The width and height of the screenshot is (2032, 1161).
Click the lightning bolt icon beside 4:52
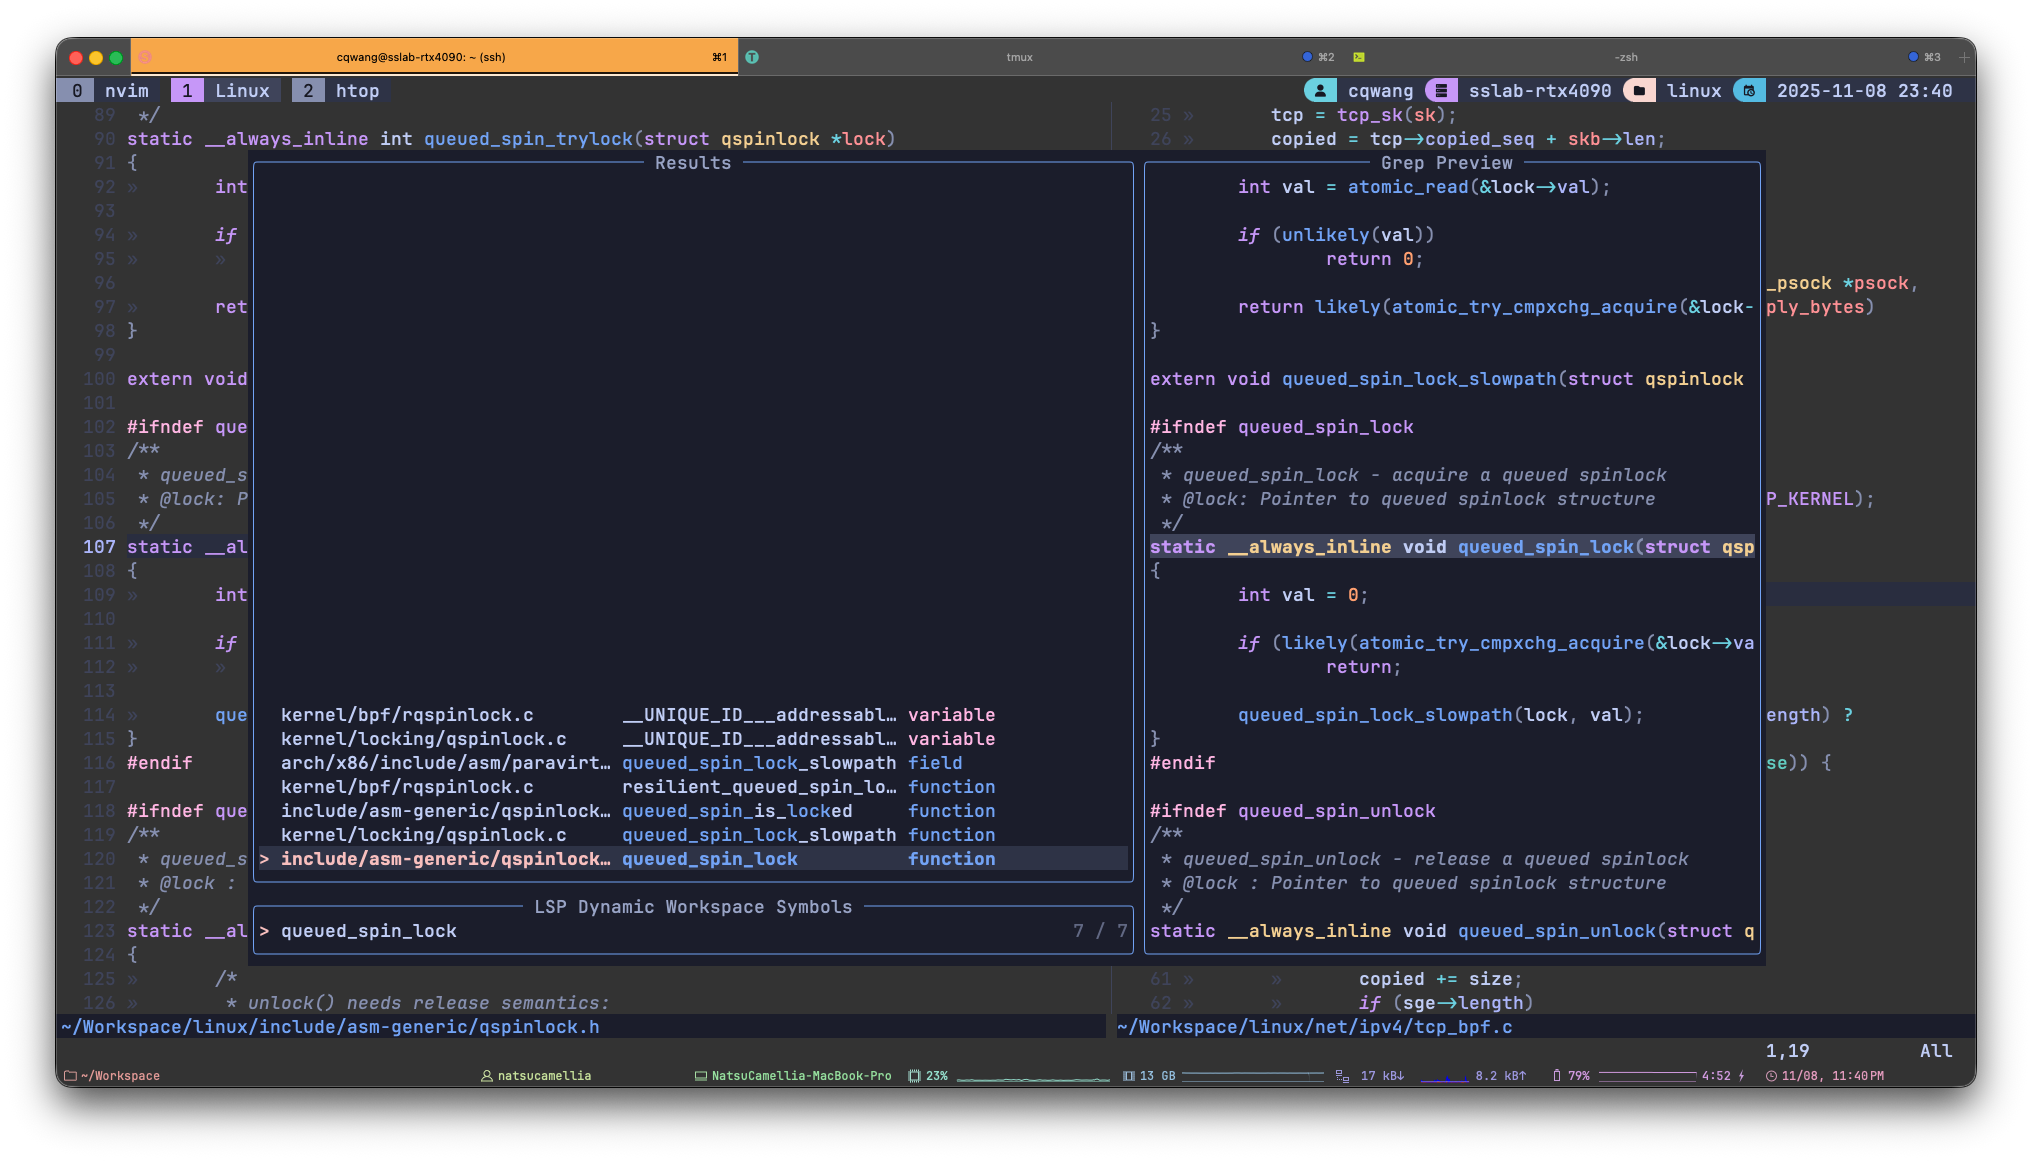1741,1076
